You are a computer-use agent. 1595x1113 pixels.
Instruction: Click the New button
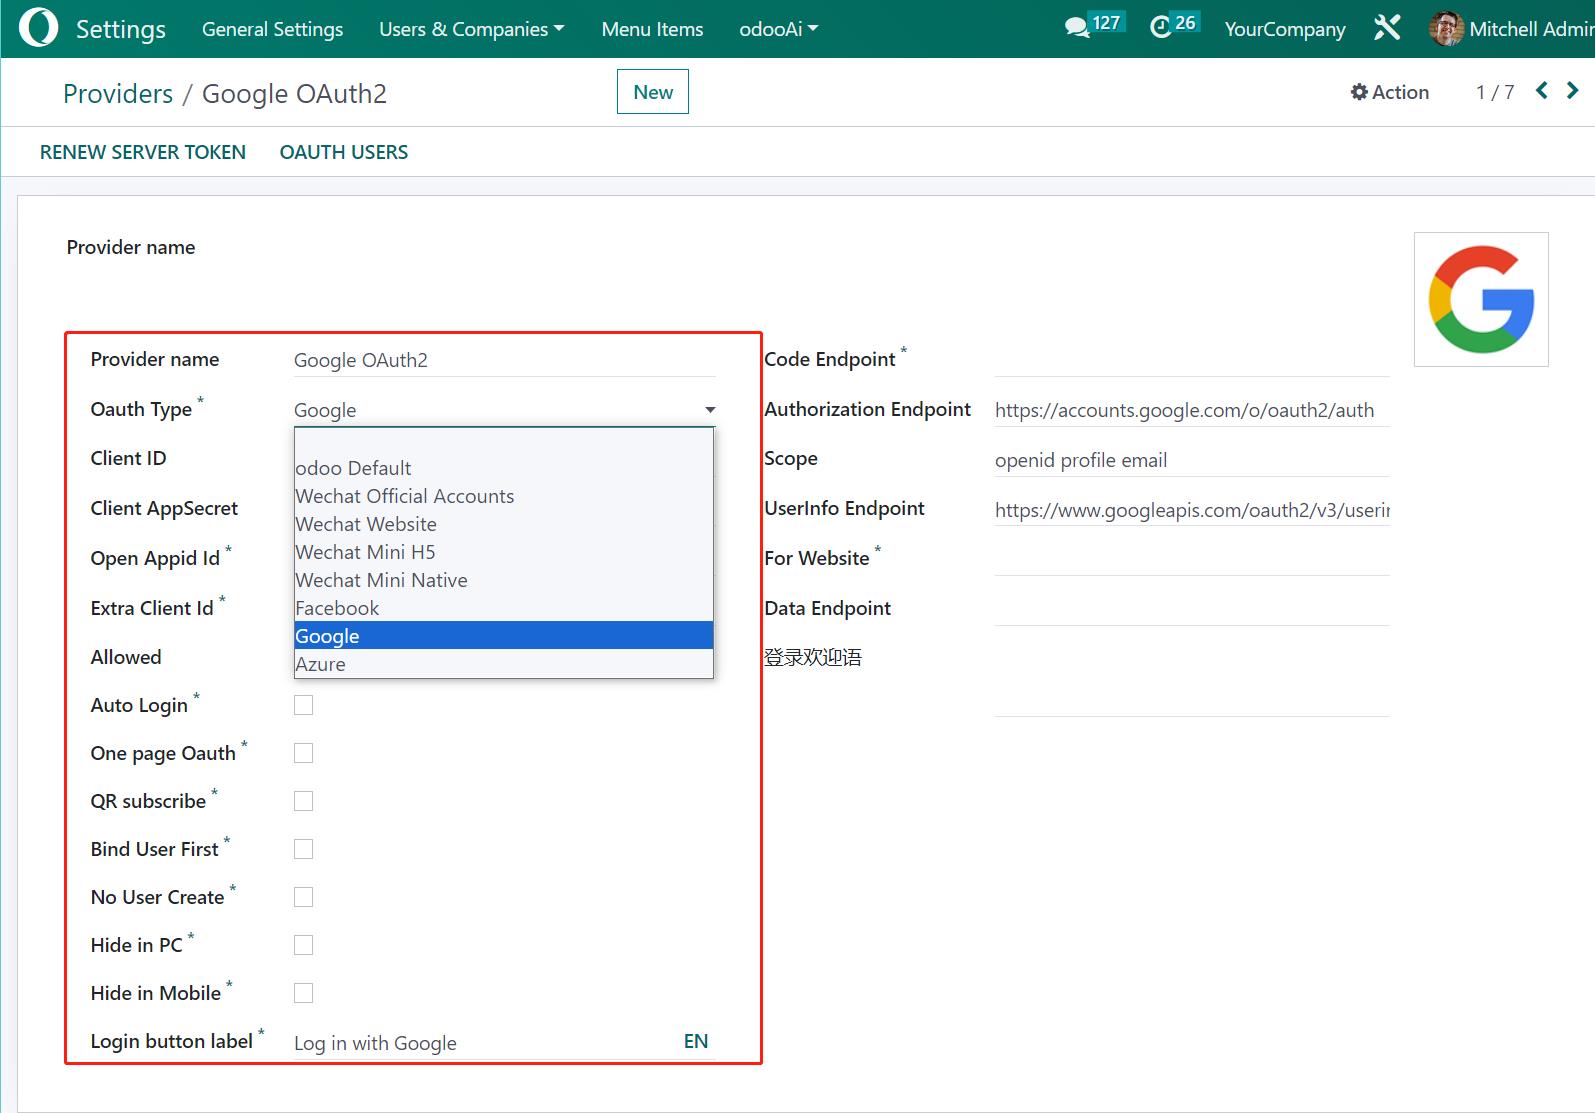[653, 92]
